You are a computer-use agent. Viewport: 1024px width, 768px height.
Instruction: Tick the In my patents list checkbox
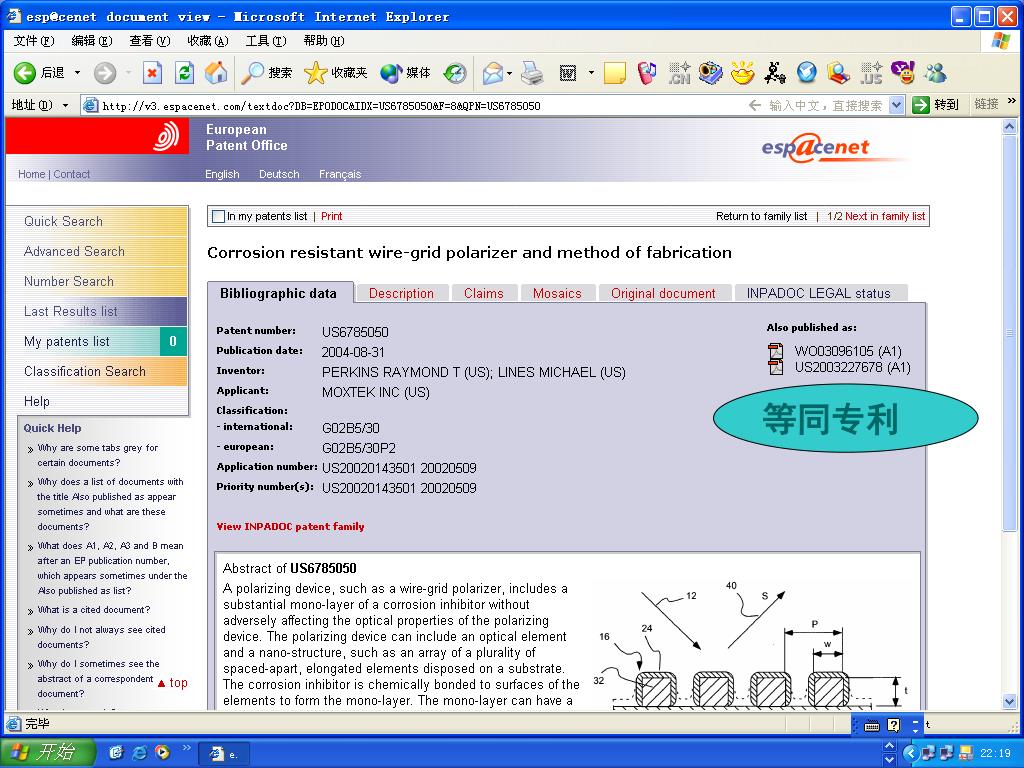click(x=219, y=216)
